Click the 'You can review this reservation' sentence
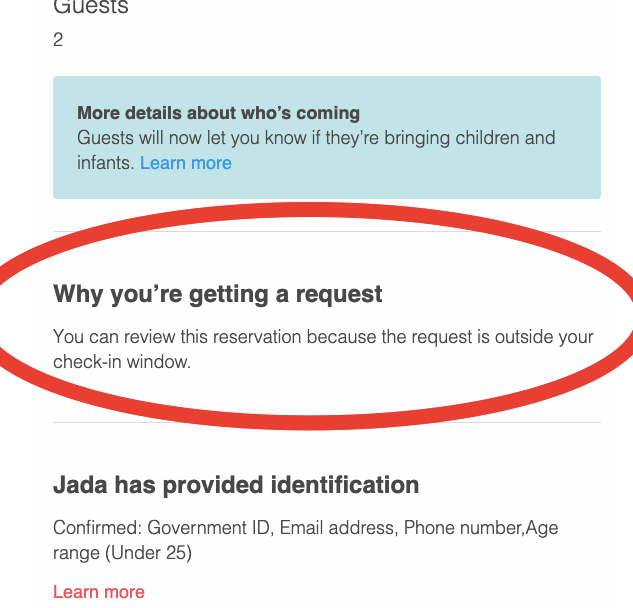This screenshot has width=633, height=608. click(178, 337)
